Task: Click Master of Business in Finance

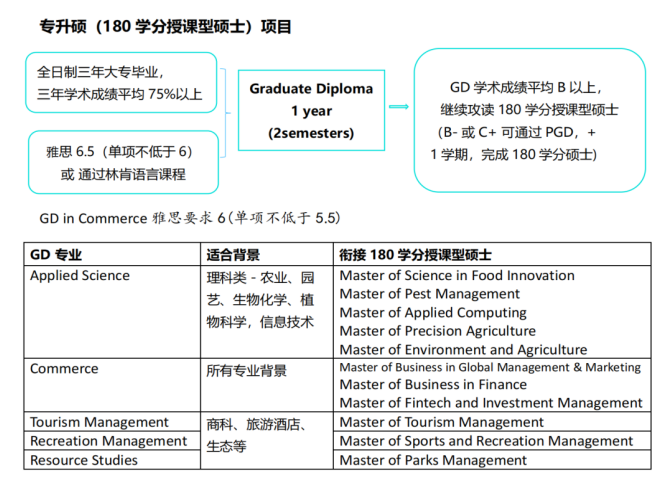Action: click(433, 385)
